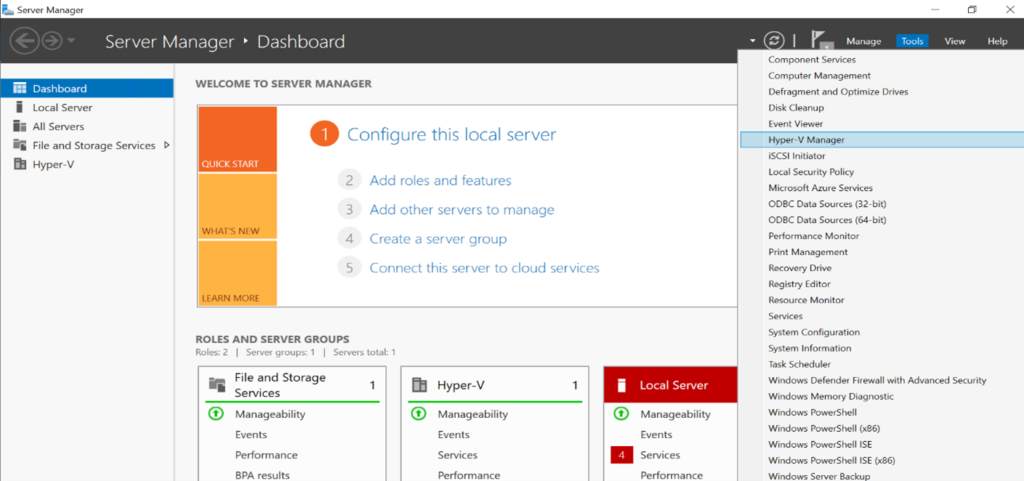Click the QUICK START tile
Image resolution: width=1024 pixels, height=481 pixels.
[238, 139]
